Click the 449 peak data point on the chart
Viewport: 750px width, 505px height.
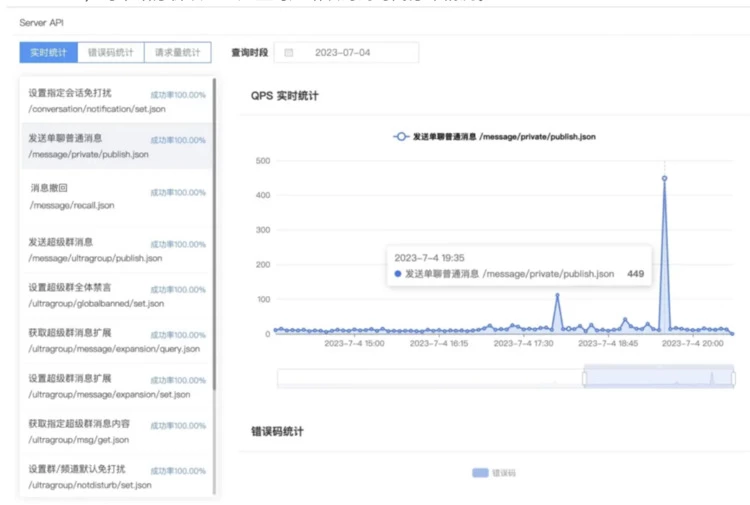[x=664, y=179]
